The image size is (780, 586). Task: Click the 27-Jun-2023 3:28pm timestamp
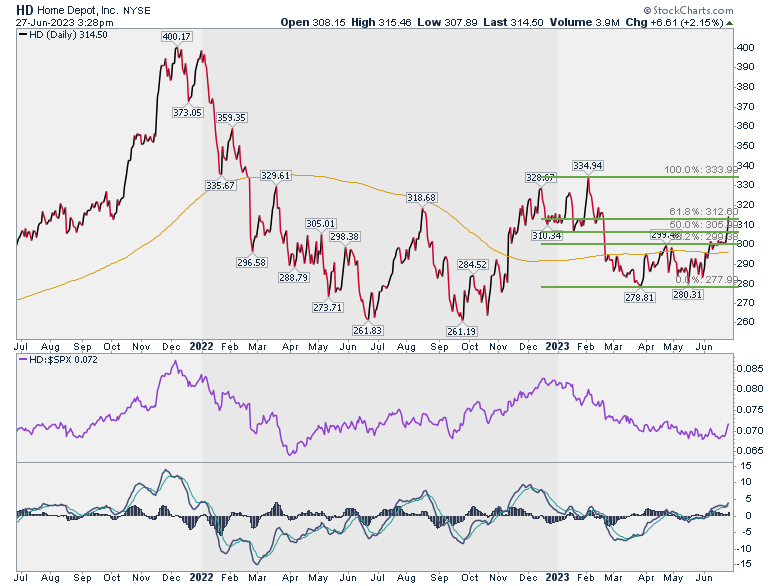(x=65, y=22)
